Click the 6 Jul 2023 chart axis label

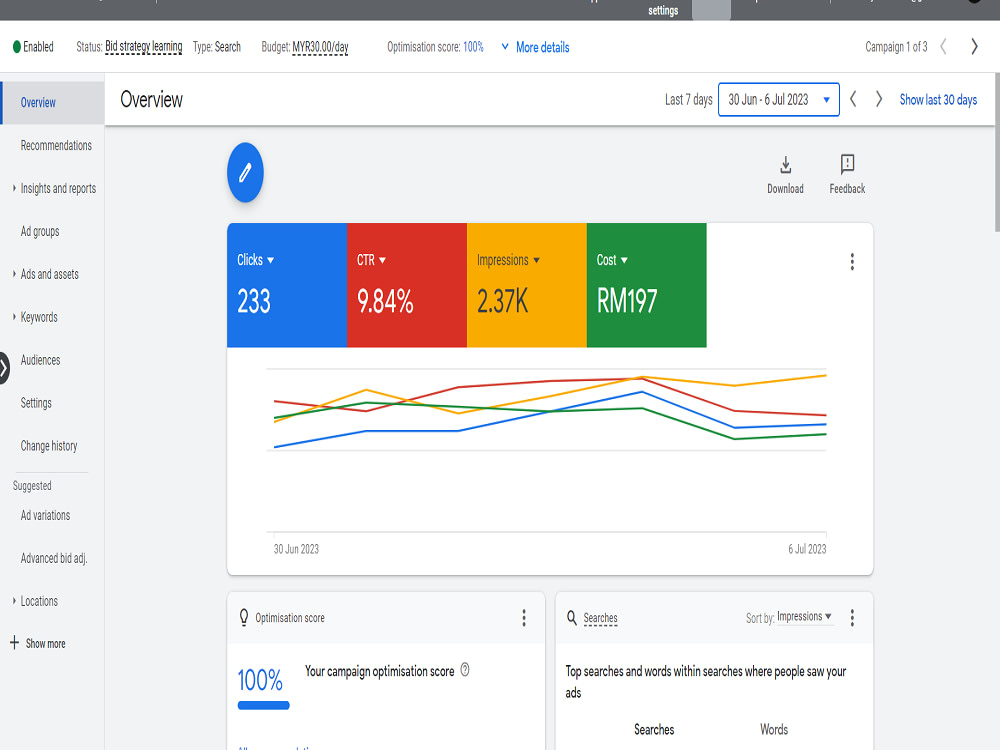(807, 549)
